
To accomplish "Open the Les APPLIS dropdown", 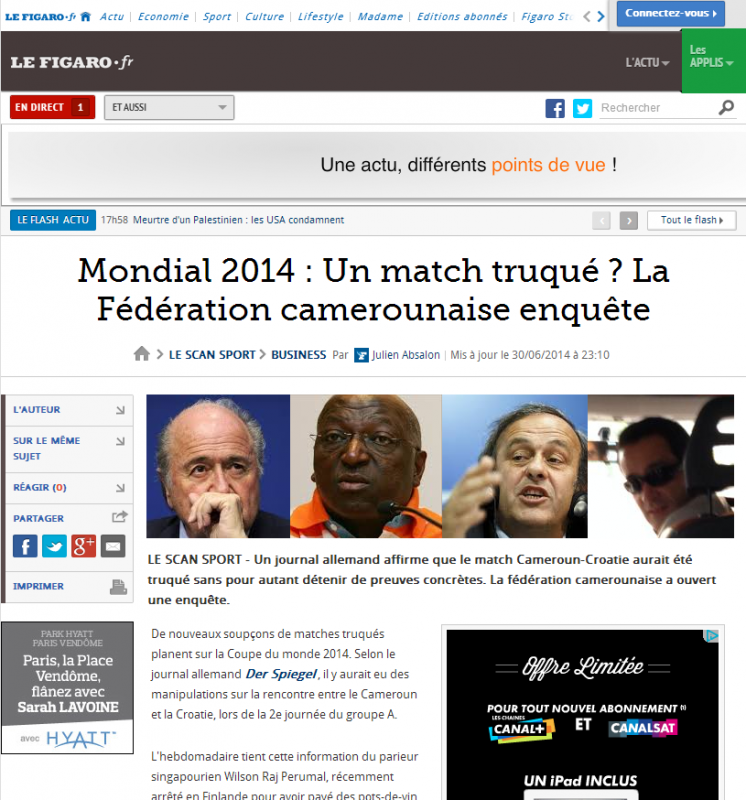I will pyautogui.click(x=713, y=60).
